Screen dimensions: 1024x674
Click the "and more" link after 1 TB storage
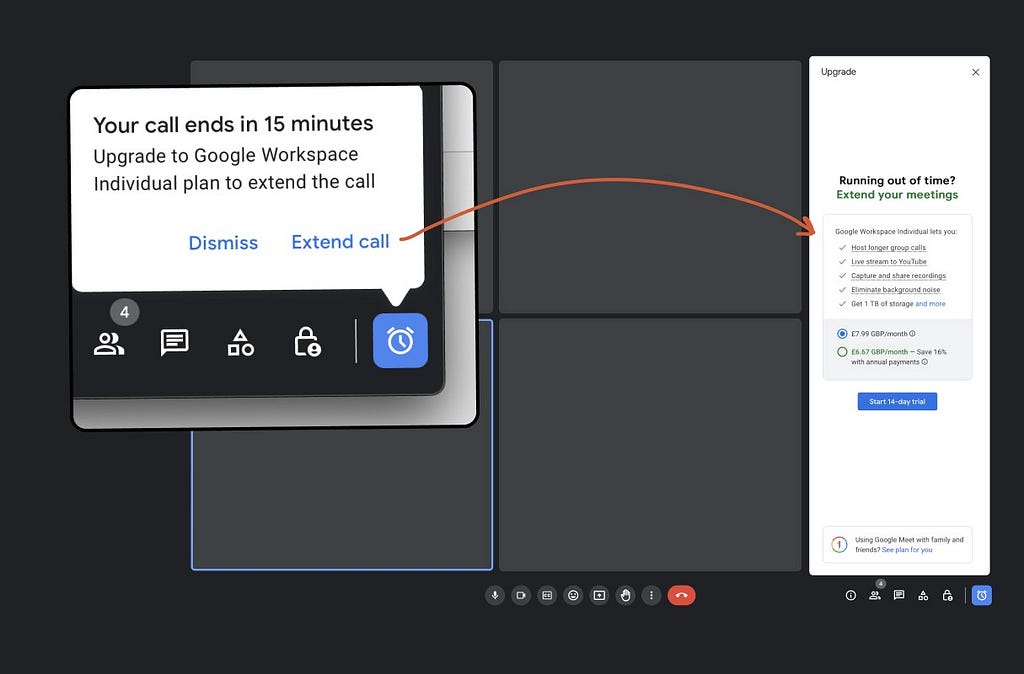930,304
